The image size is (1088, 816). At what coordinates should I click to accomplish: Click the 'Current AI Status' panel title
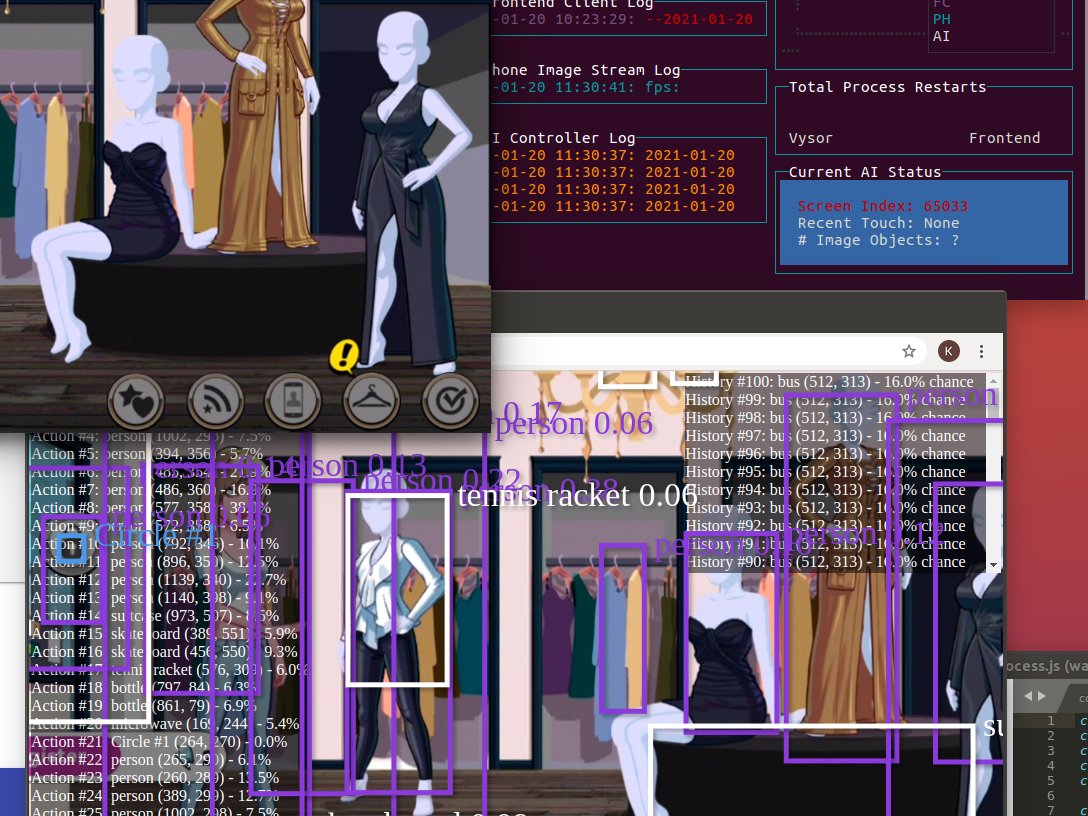pos(865,172)
